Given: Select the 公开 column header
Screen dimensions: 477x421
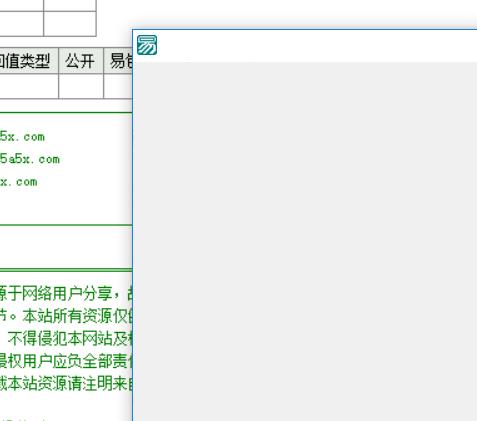Looking at the screenshot, I should click(x=81, y=60).
